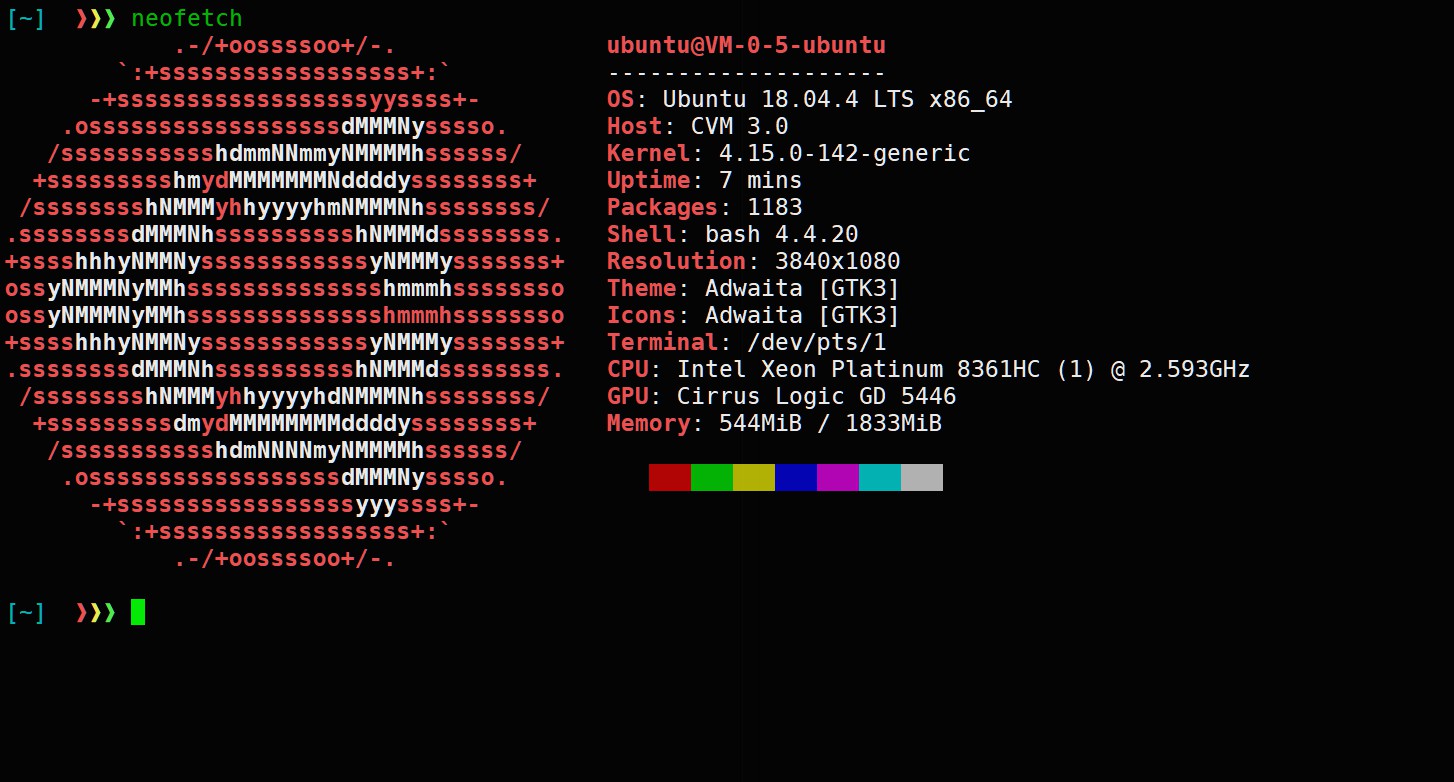Screen dimensions: 1454x782
Task: Click the green terminal cursor block
Action: [x=138, y=612]
